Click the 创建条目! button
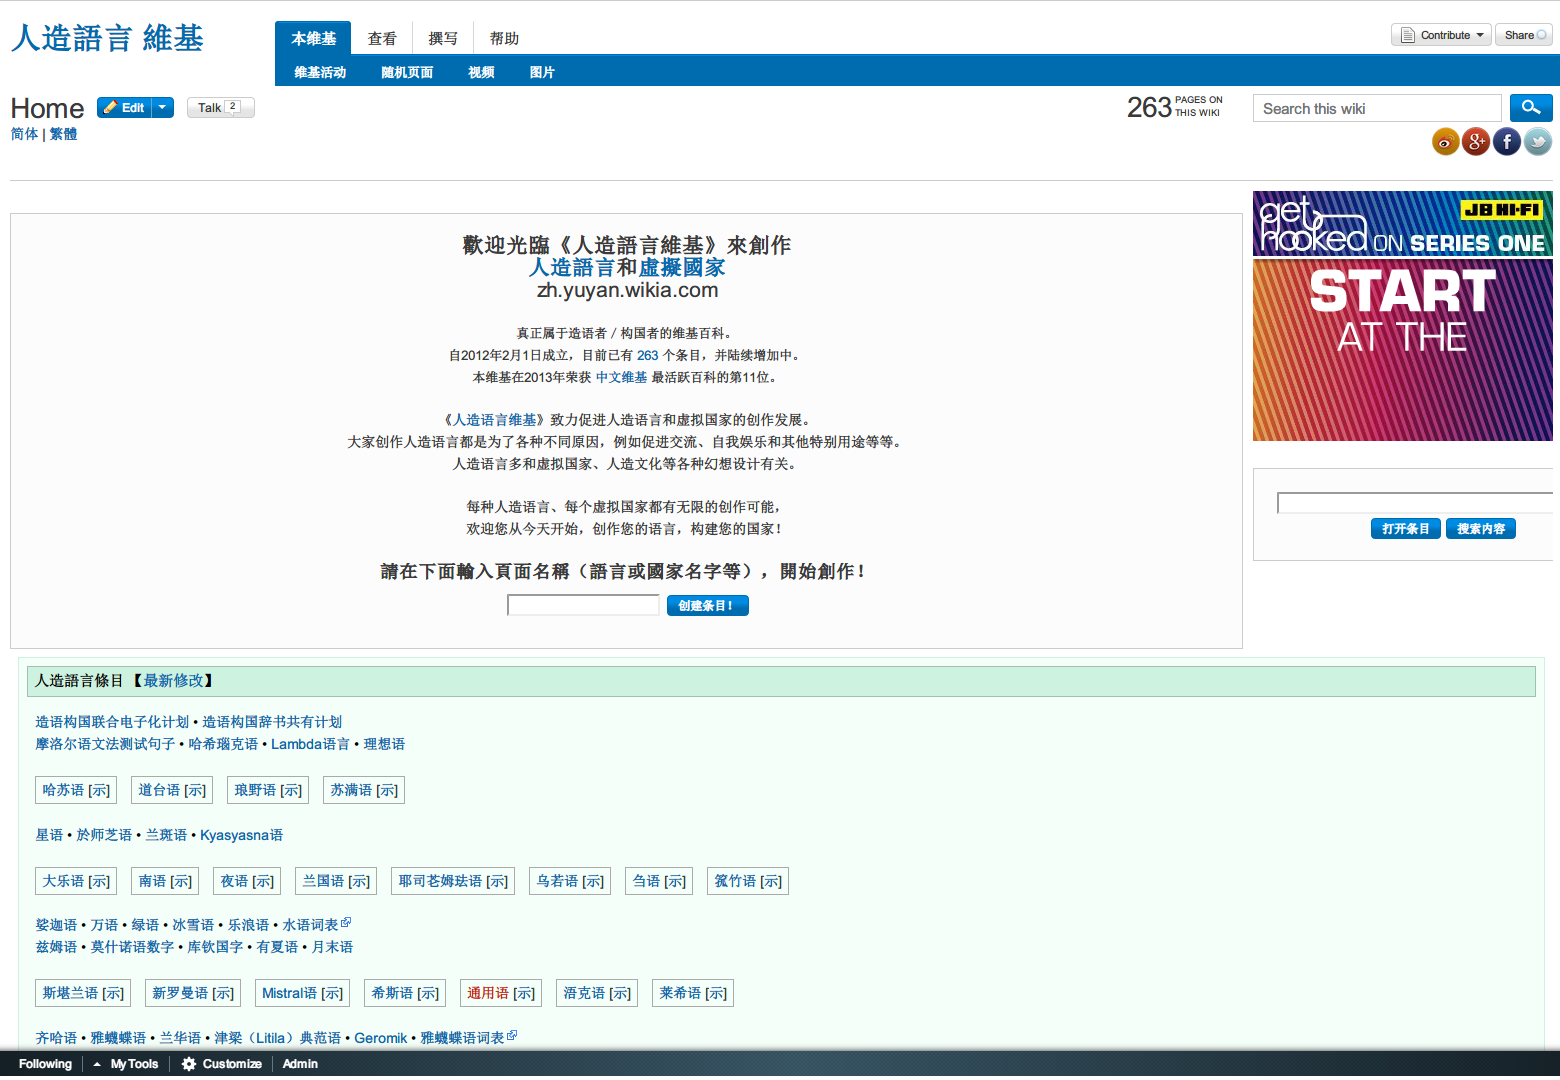1560x1080 pixels. pyautogui.click(x=707, y=605)
